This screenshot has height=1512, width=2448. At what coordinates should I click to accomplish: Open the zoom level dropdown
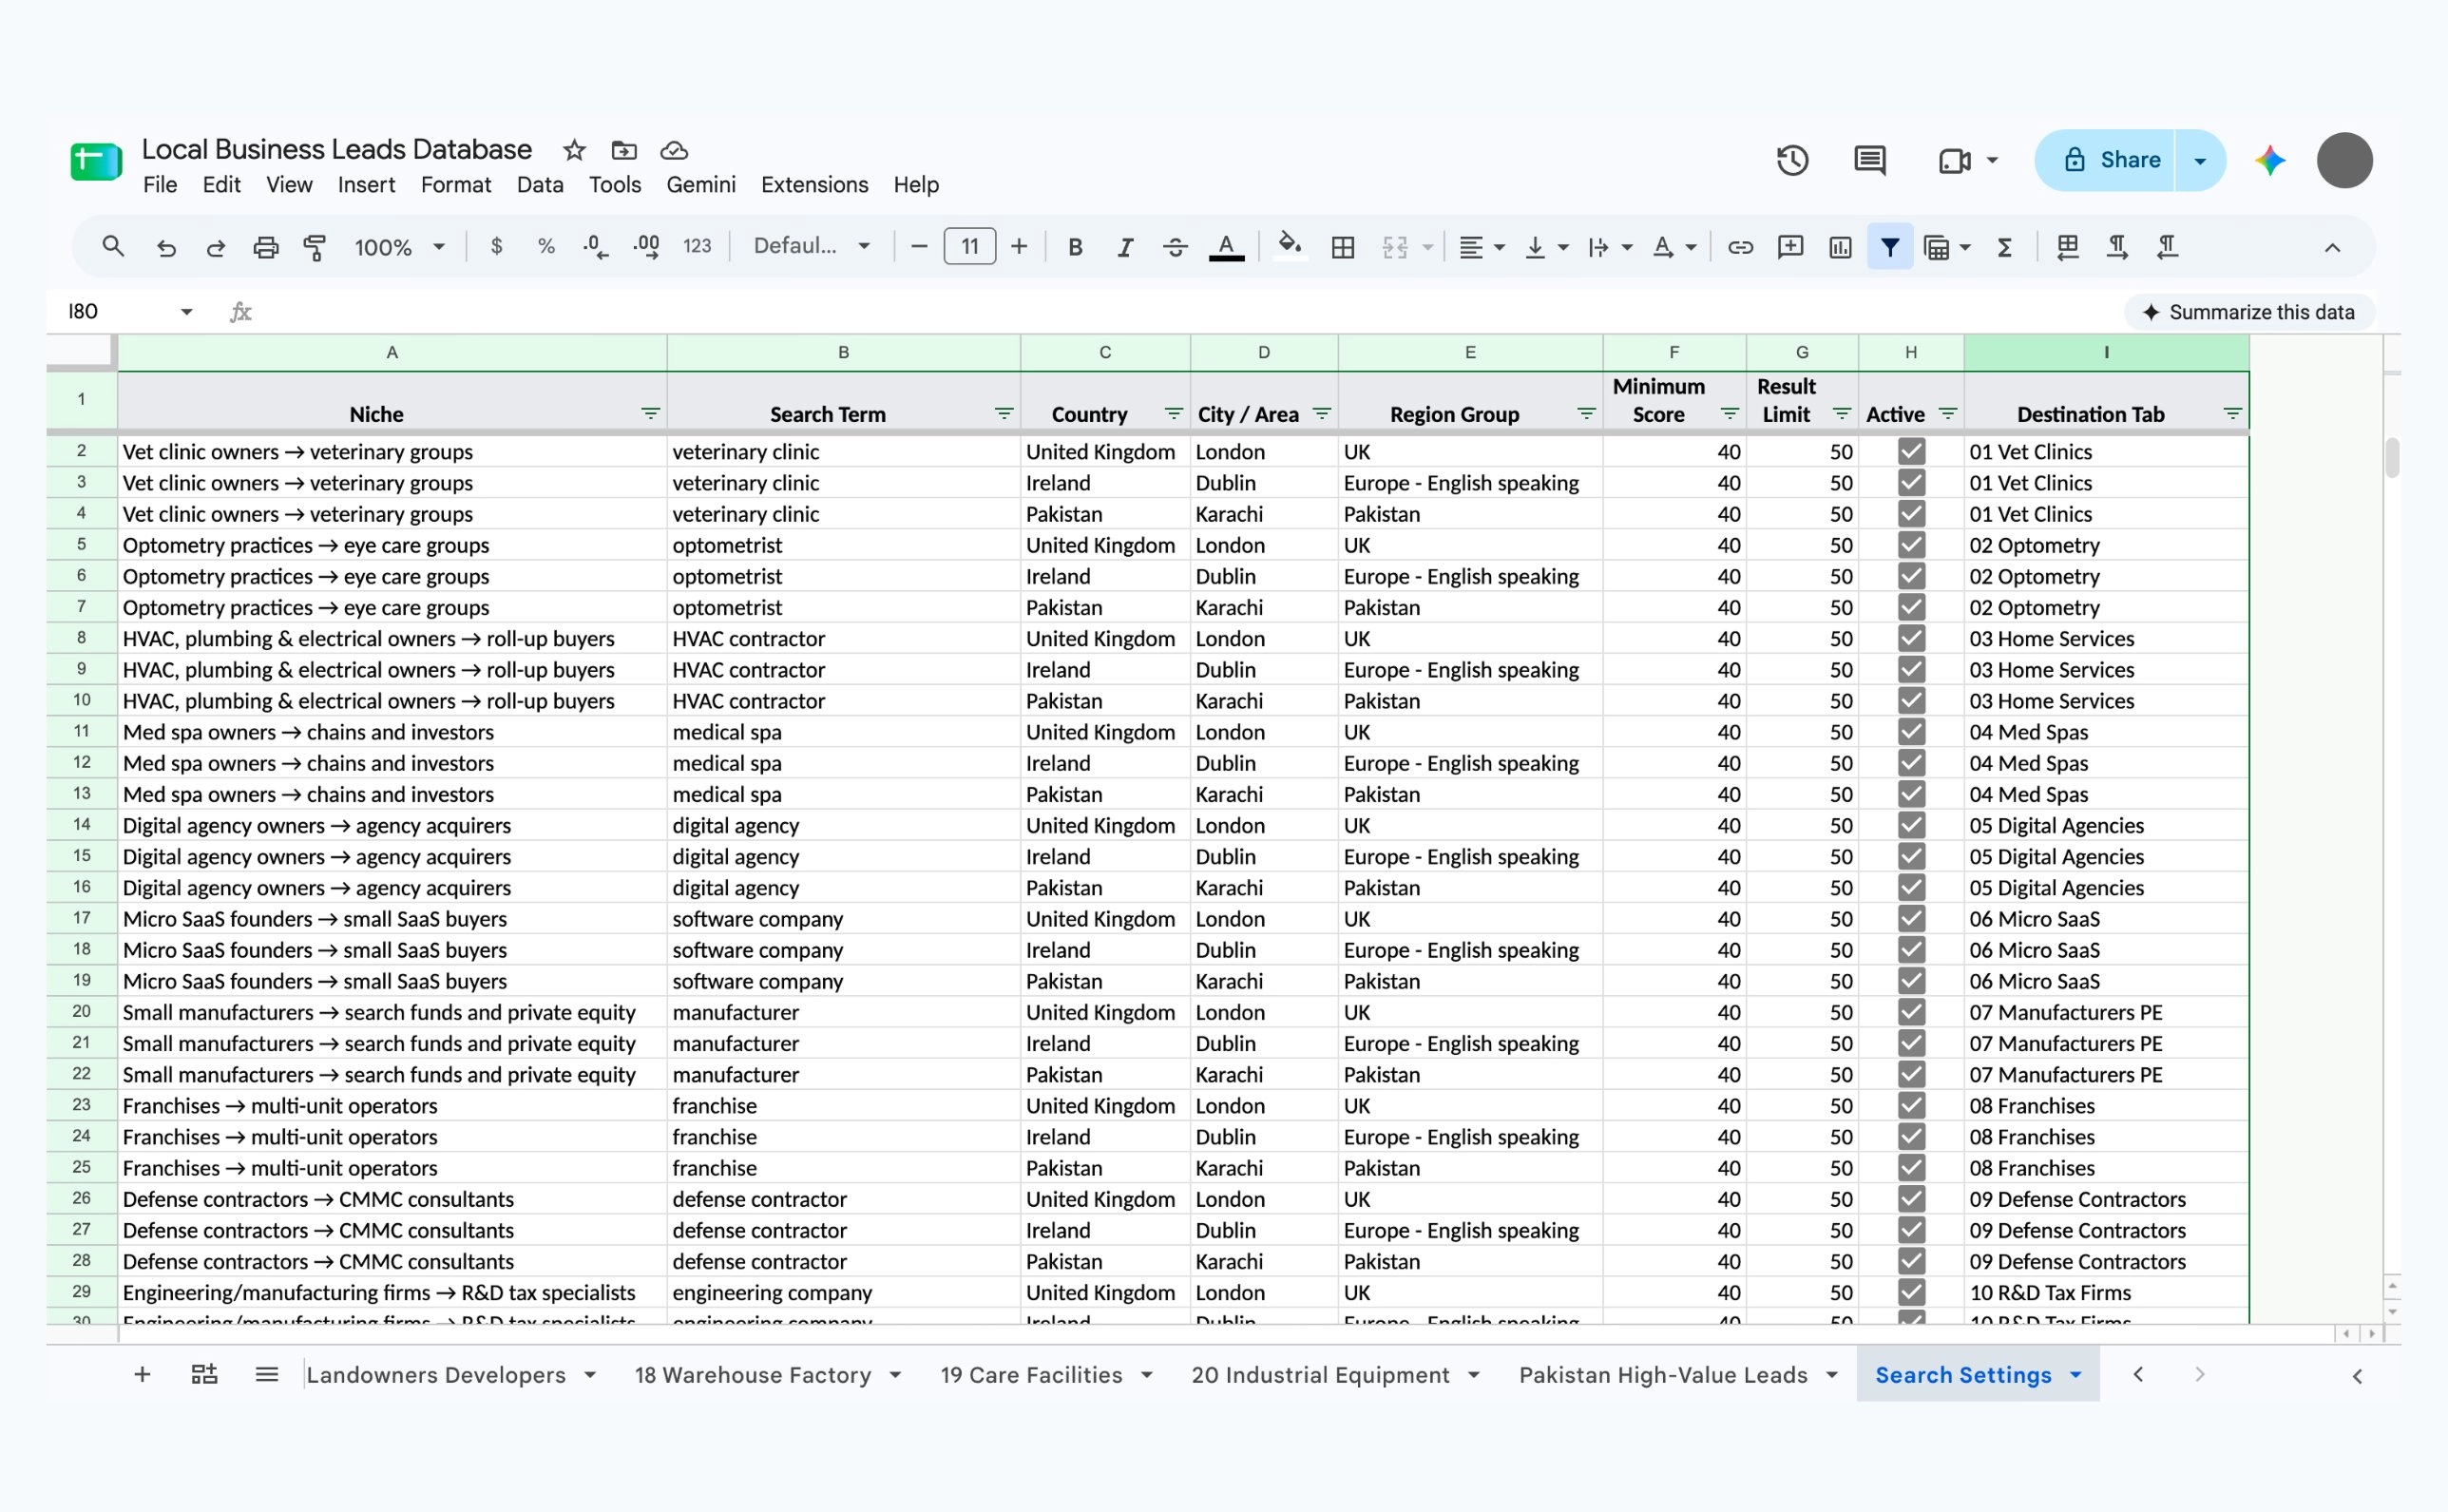398,247
